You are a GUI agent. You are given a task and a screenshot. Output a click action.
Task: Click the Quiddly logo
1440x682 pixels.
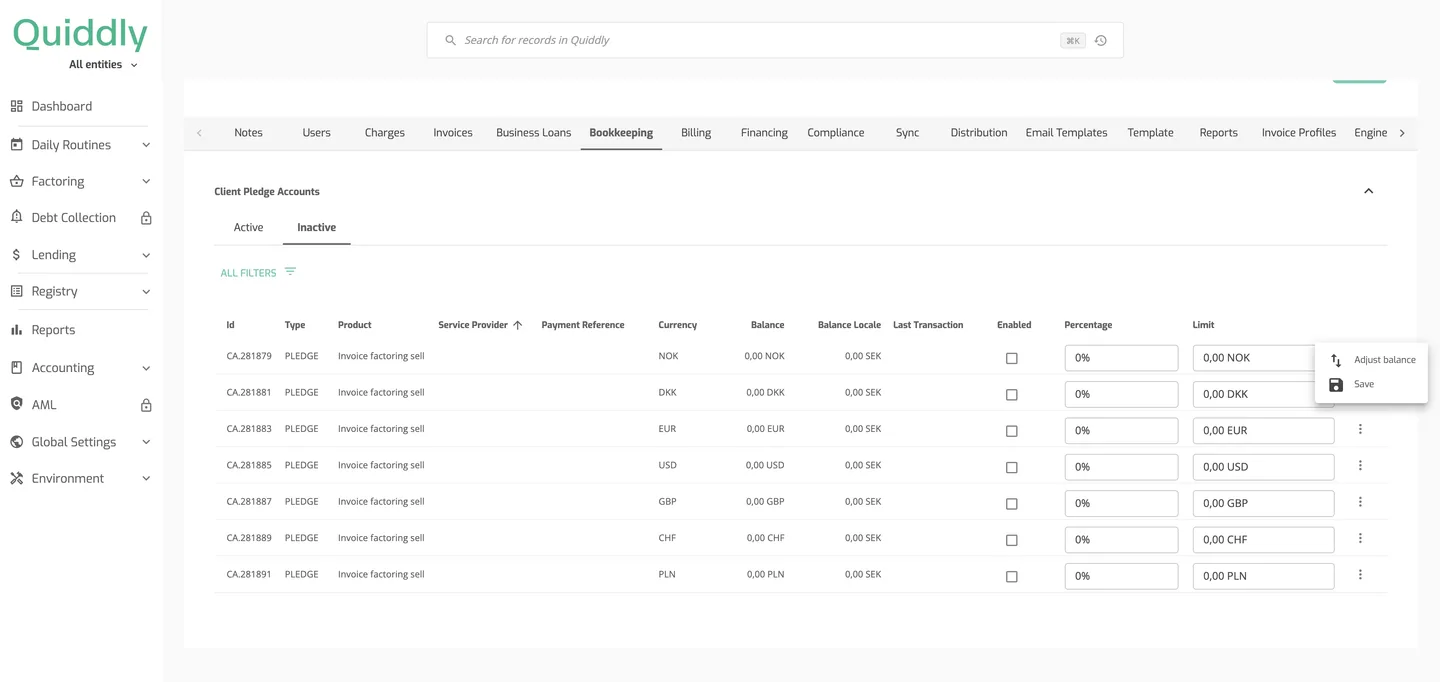80,33
